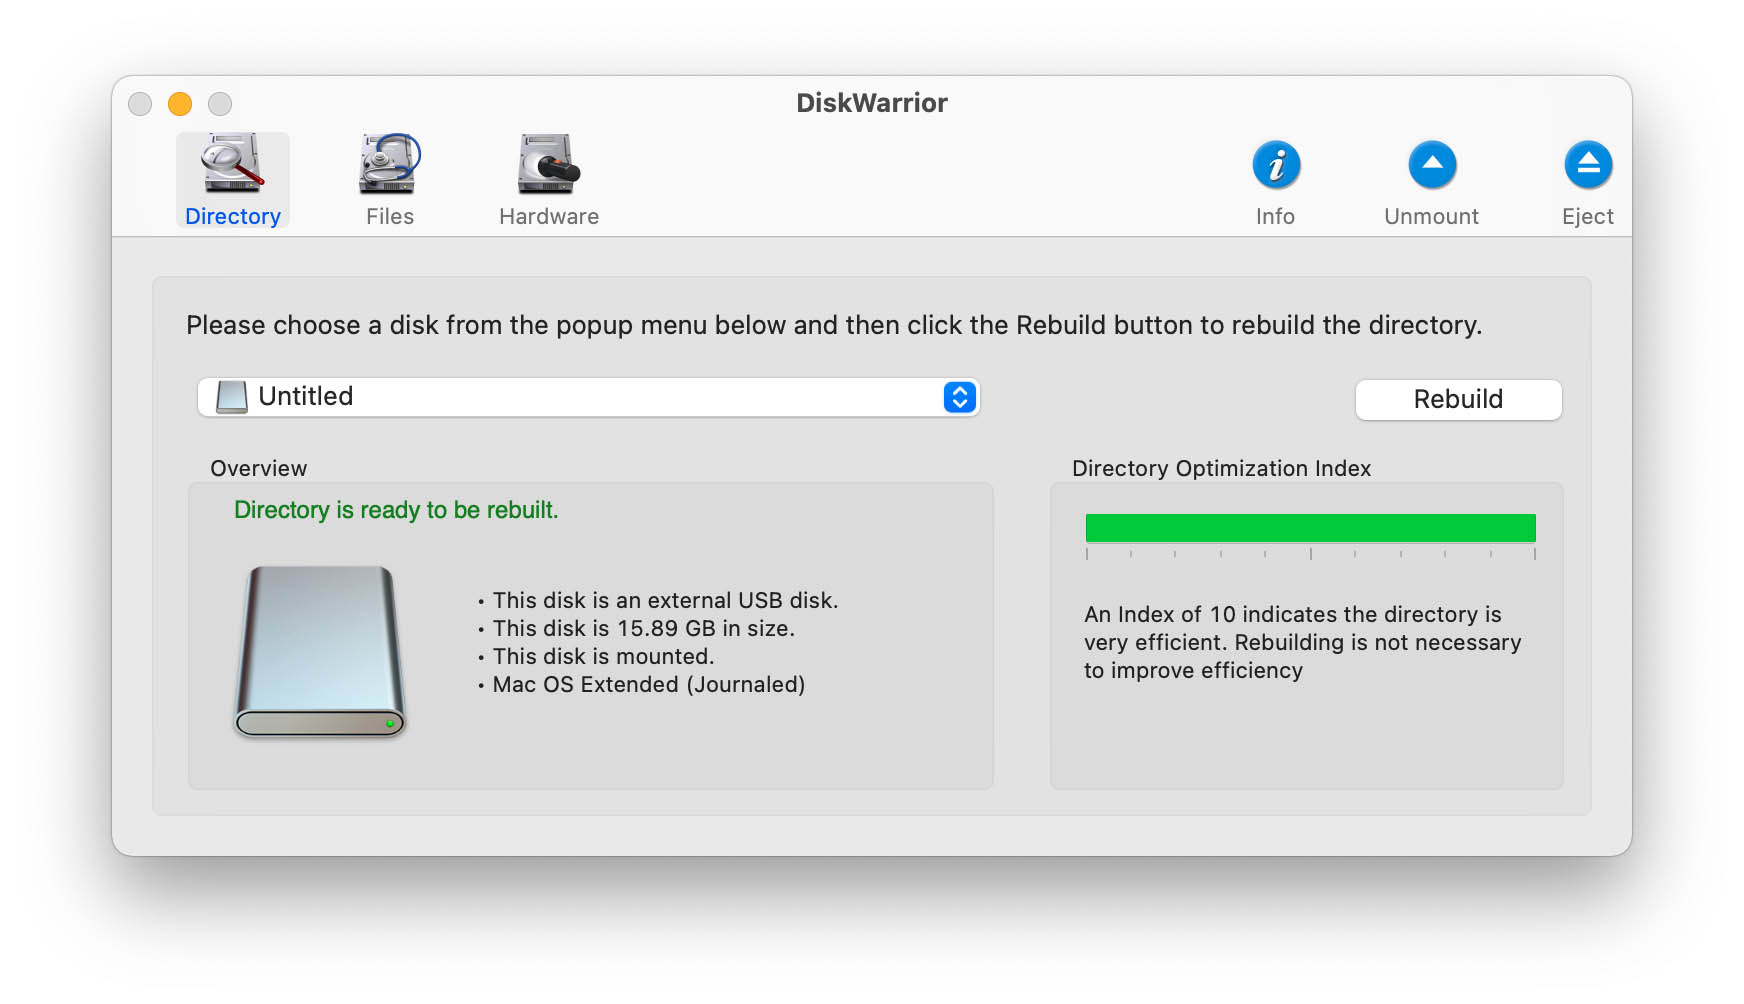
Task: Click 'Mac OS Extended (Journaled)' line
Action: pos(649,684)
